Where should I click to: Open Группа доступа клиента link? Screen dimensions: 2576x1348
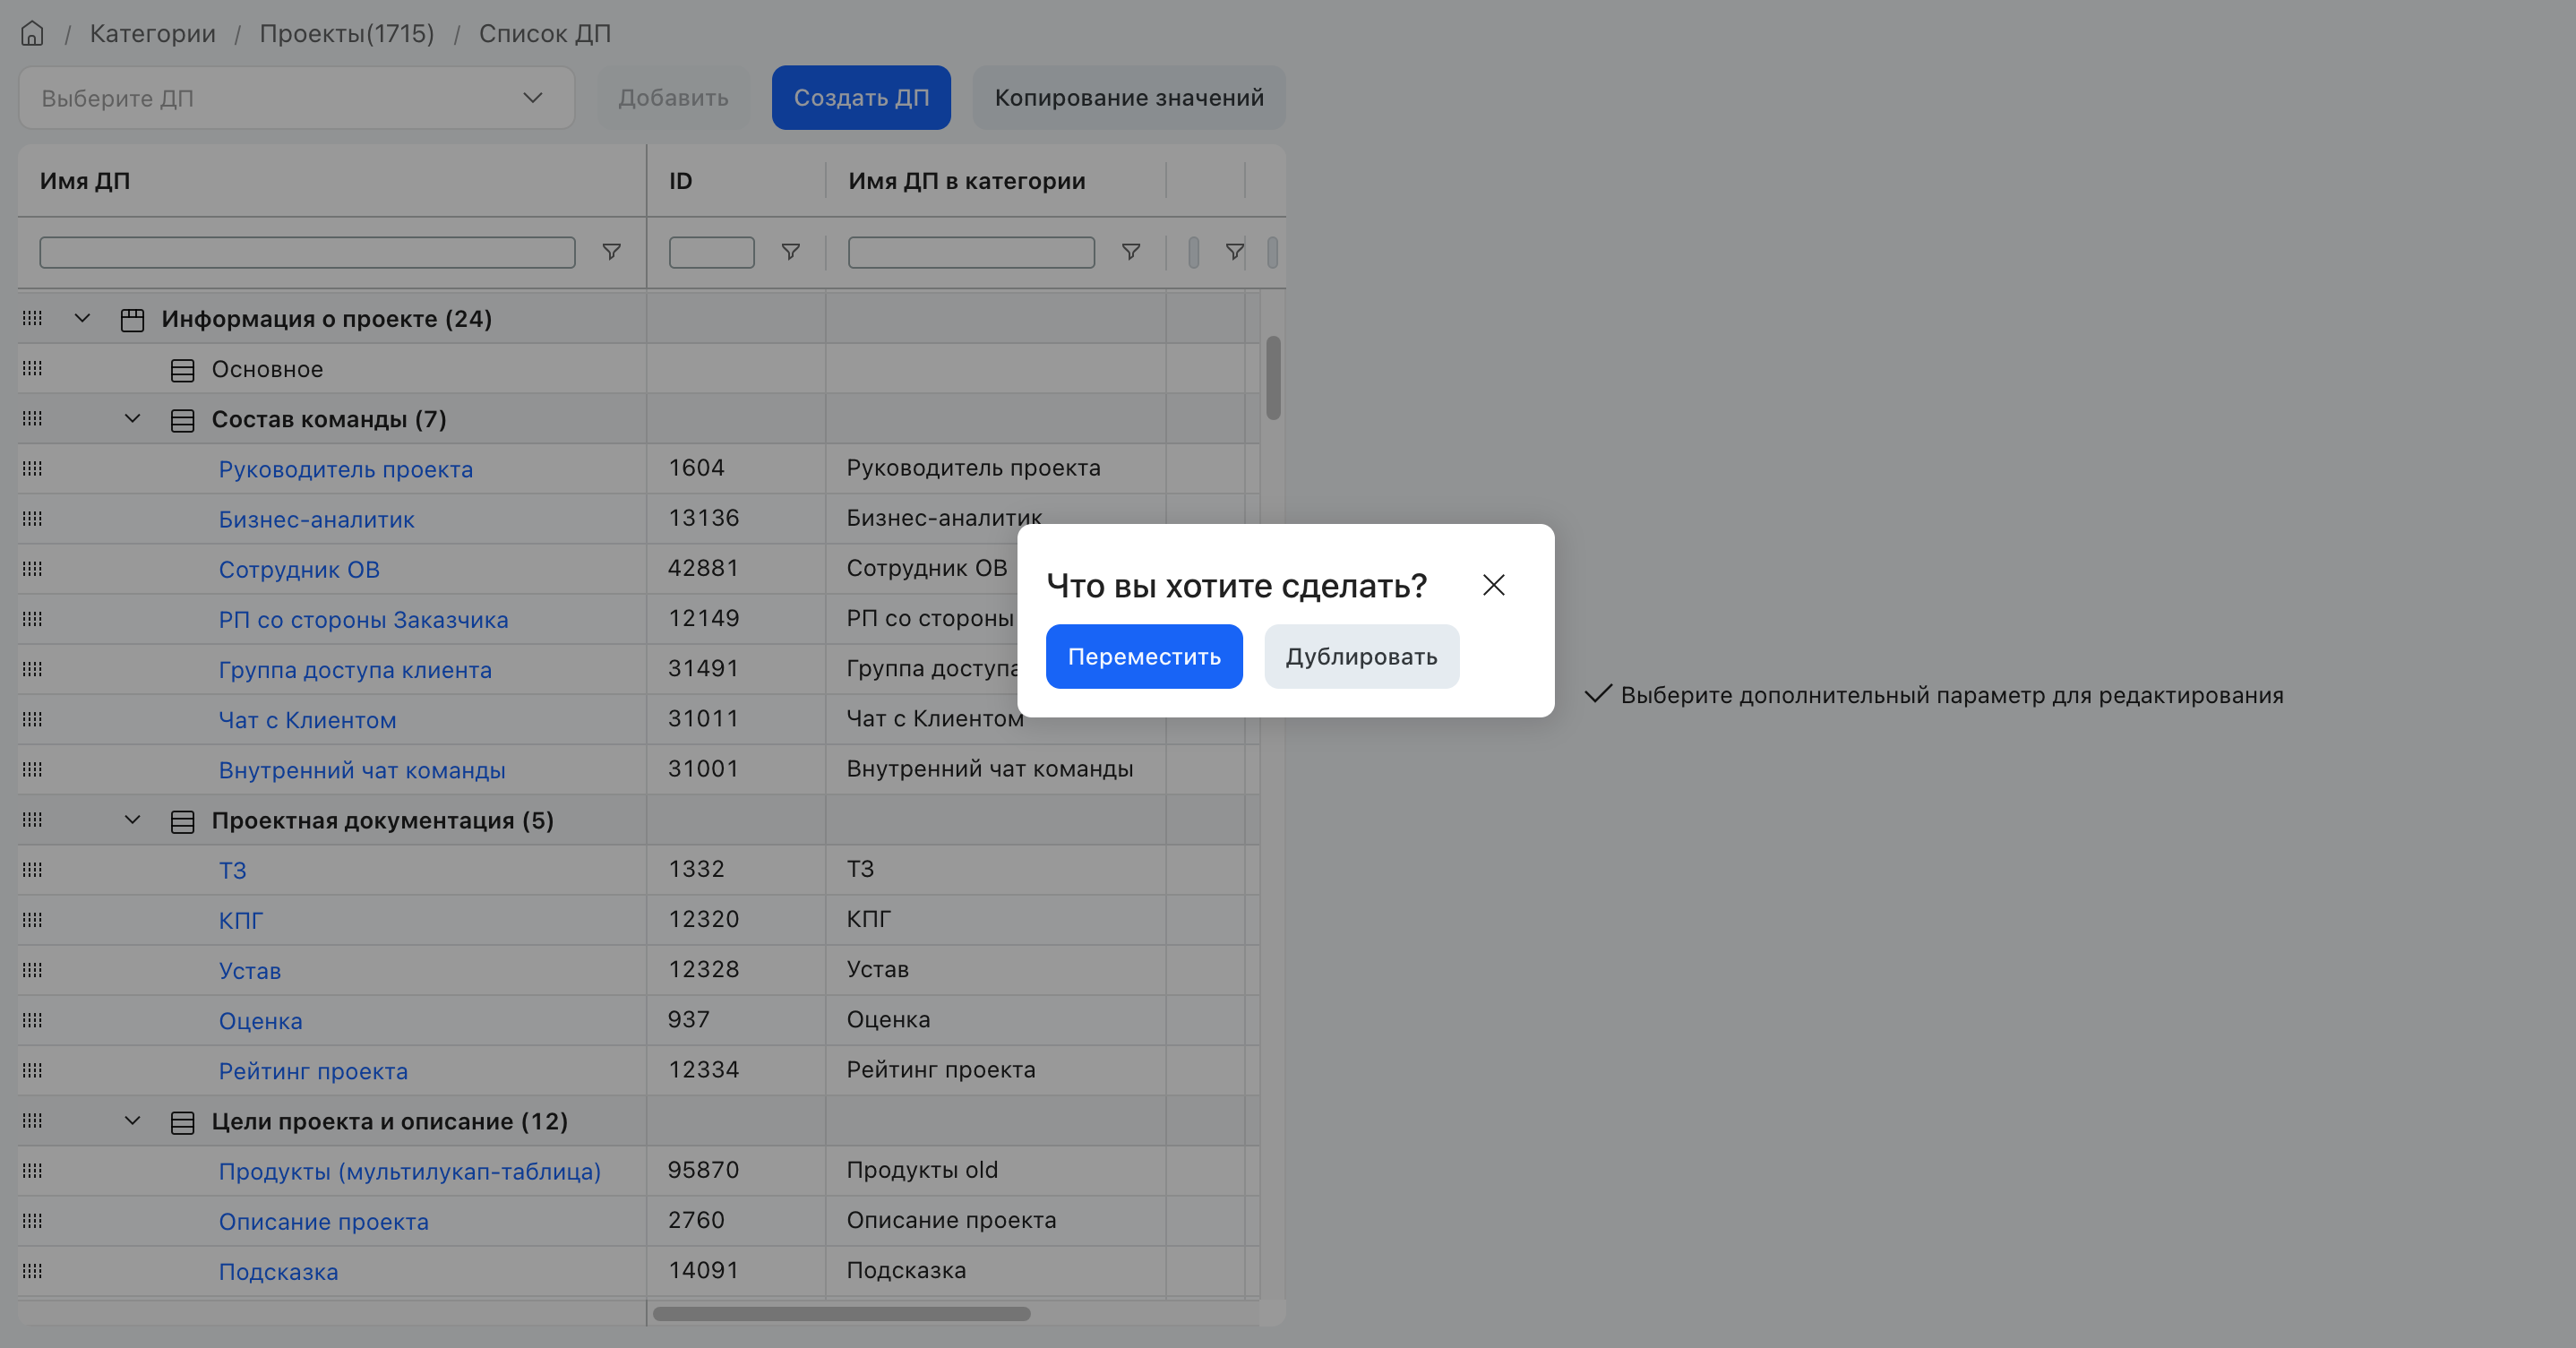355,669
